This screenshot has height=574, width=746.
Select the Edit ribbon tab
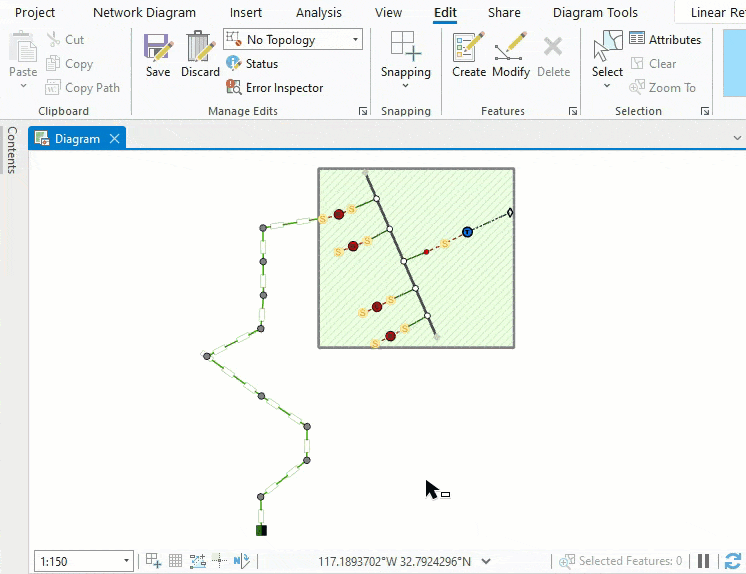445,12
